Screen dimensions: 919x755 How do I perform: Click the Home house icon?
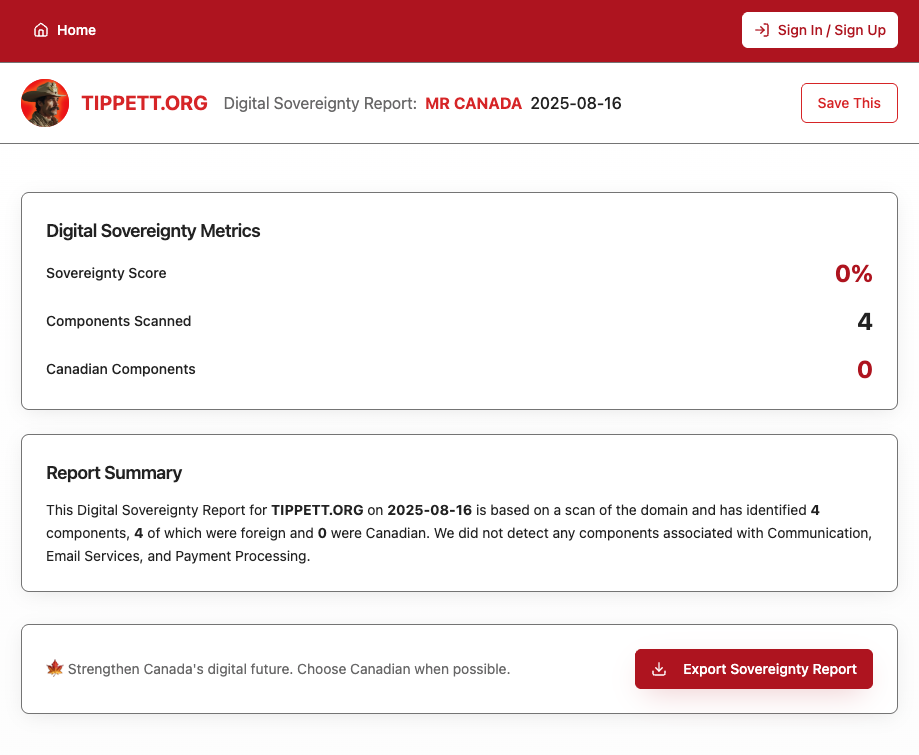41,30
